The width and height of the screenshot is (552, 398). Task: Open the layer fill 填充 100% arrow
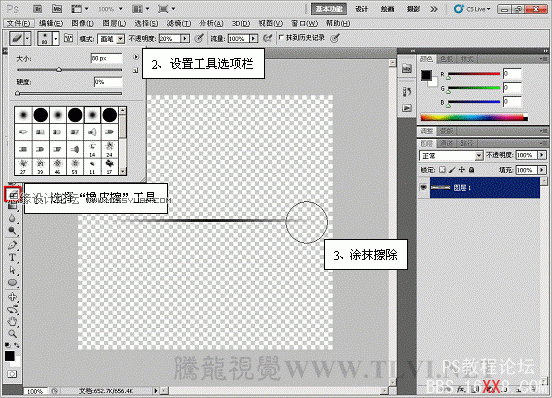tap(542, 170)
